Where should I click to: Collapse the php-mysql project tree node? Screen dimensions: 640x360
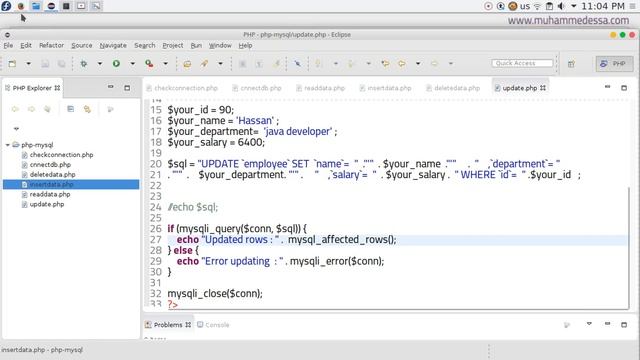coord(7,145)
